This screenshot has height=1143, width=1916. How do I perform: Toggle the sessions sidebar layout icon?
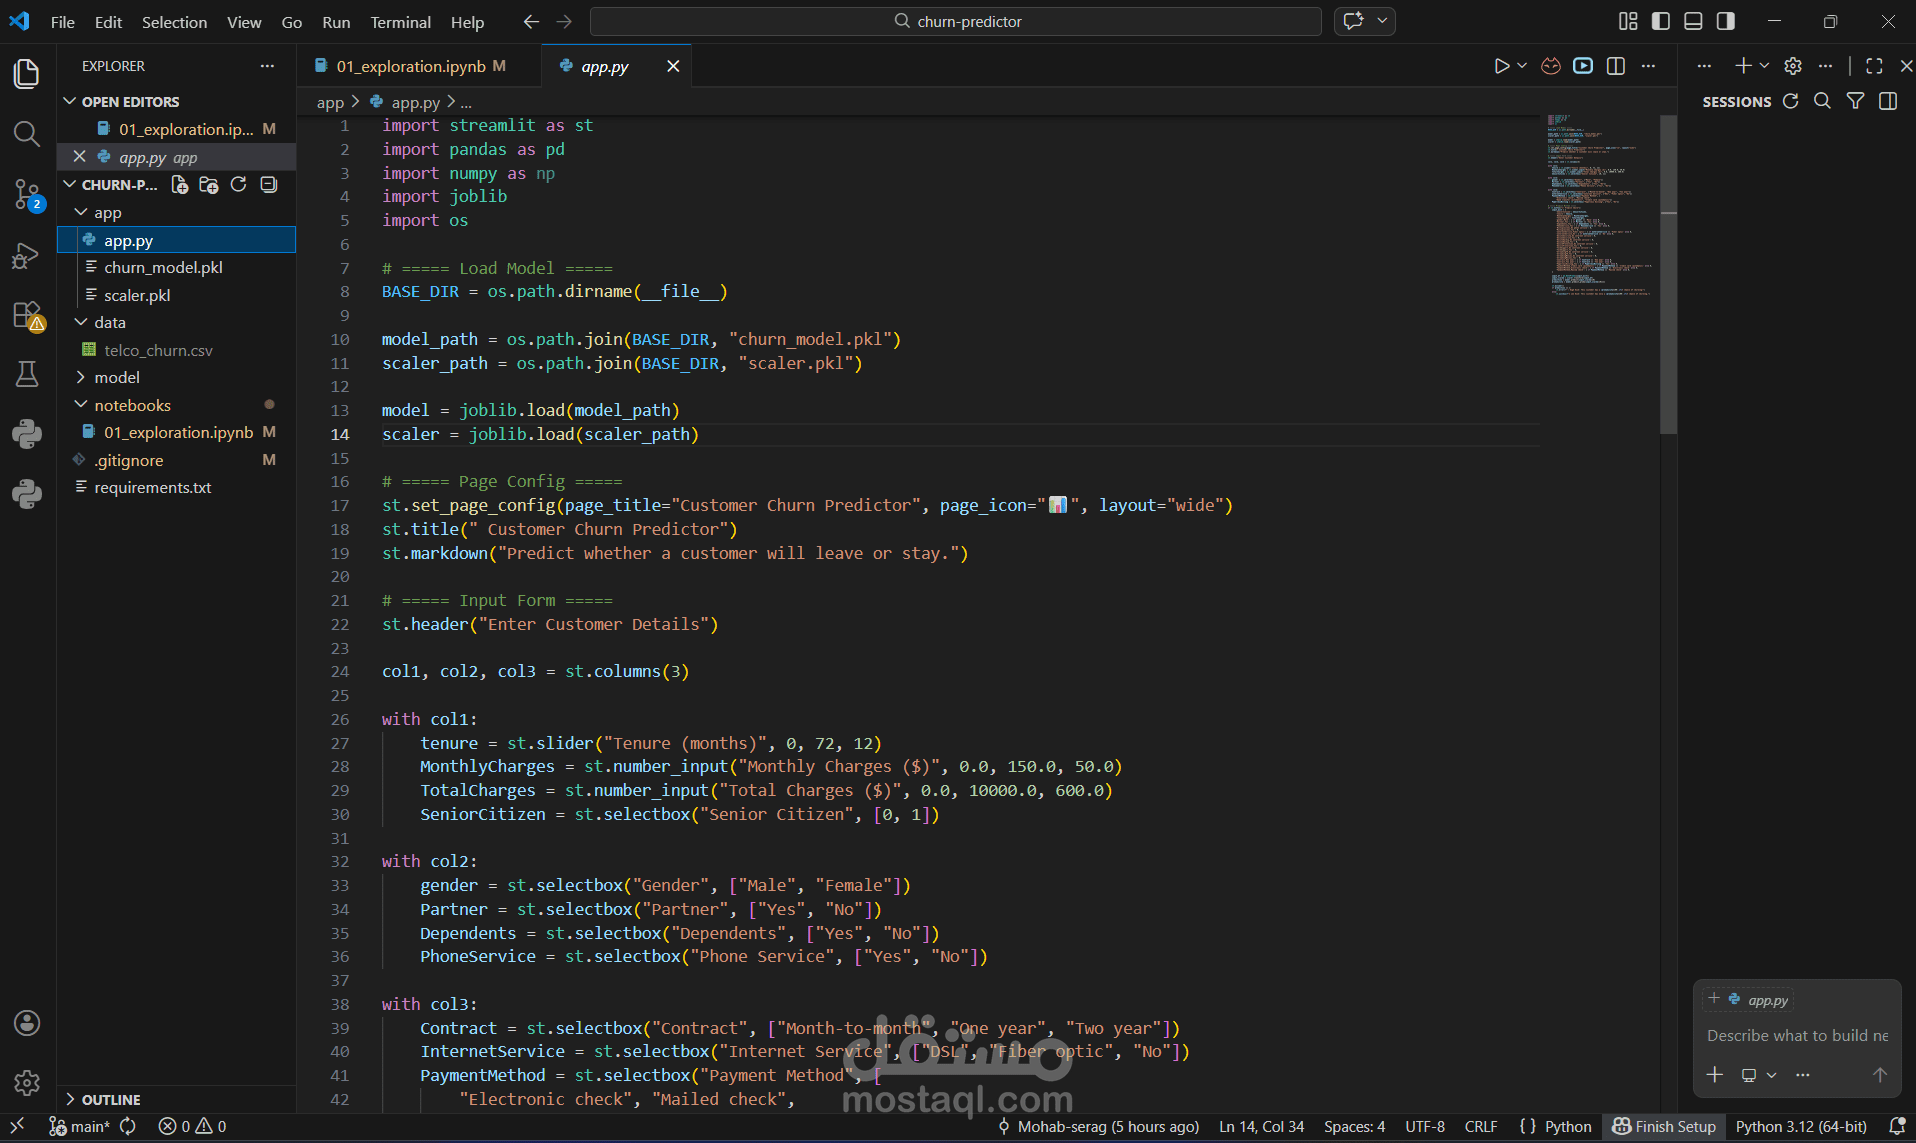(1888, 101)
